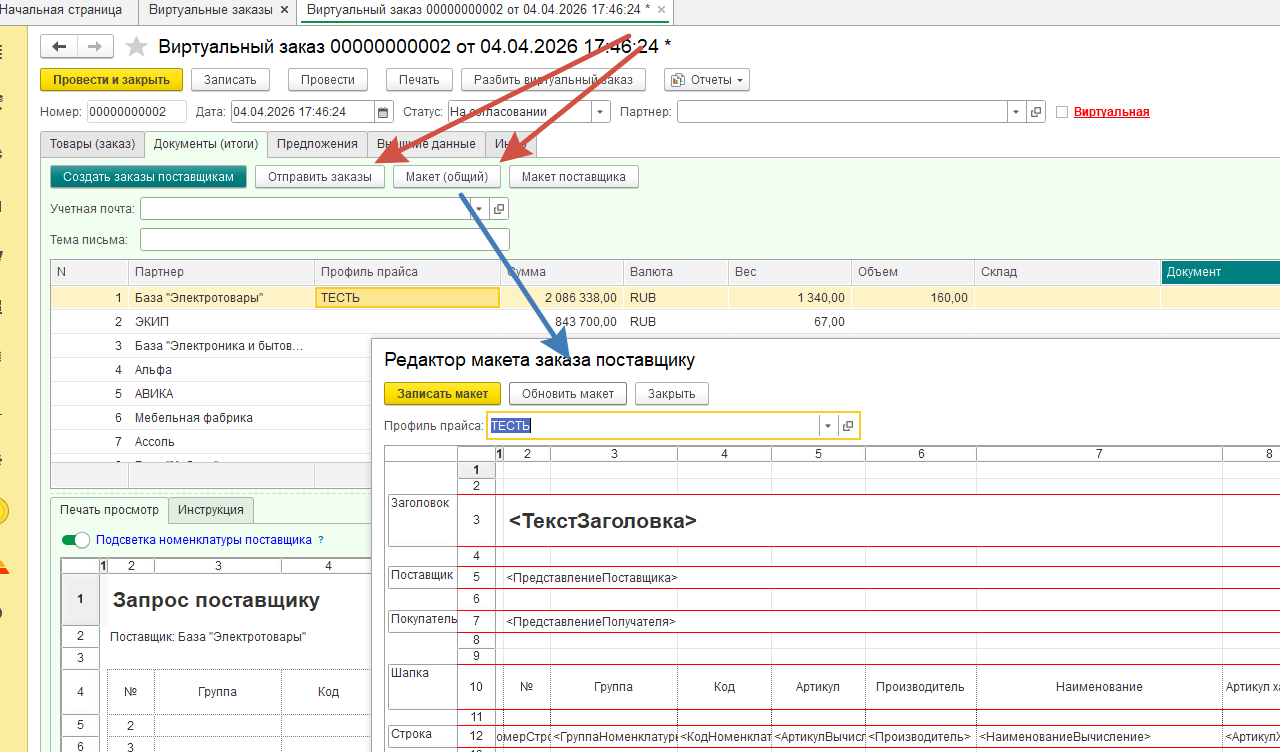This screenshot has height=752, width=1280.
Task: Expand the Партнер dropdown list
Action: (x=1016, y=112)
